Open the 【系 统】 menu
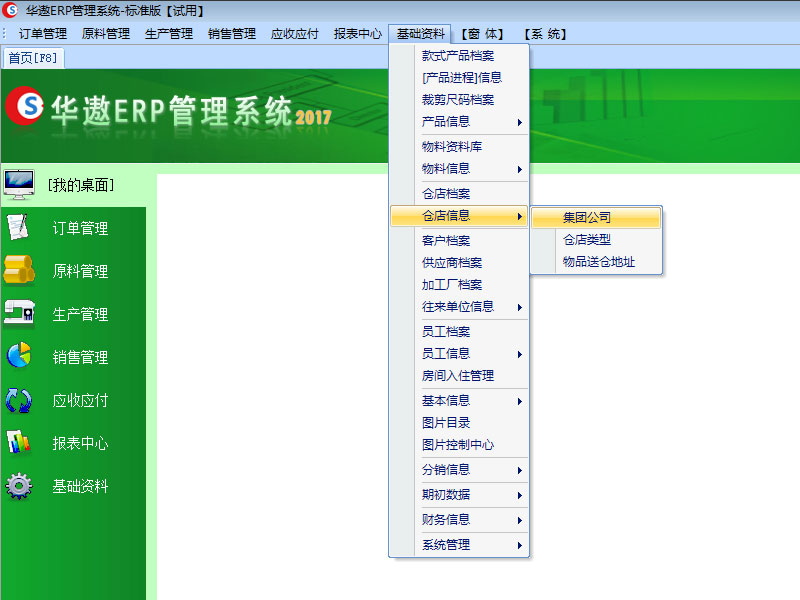800x600 pixels. (545, 34)
